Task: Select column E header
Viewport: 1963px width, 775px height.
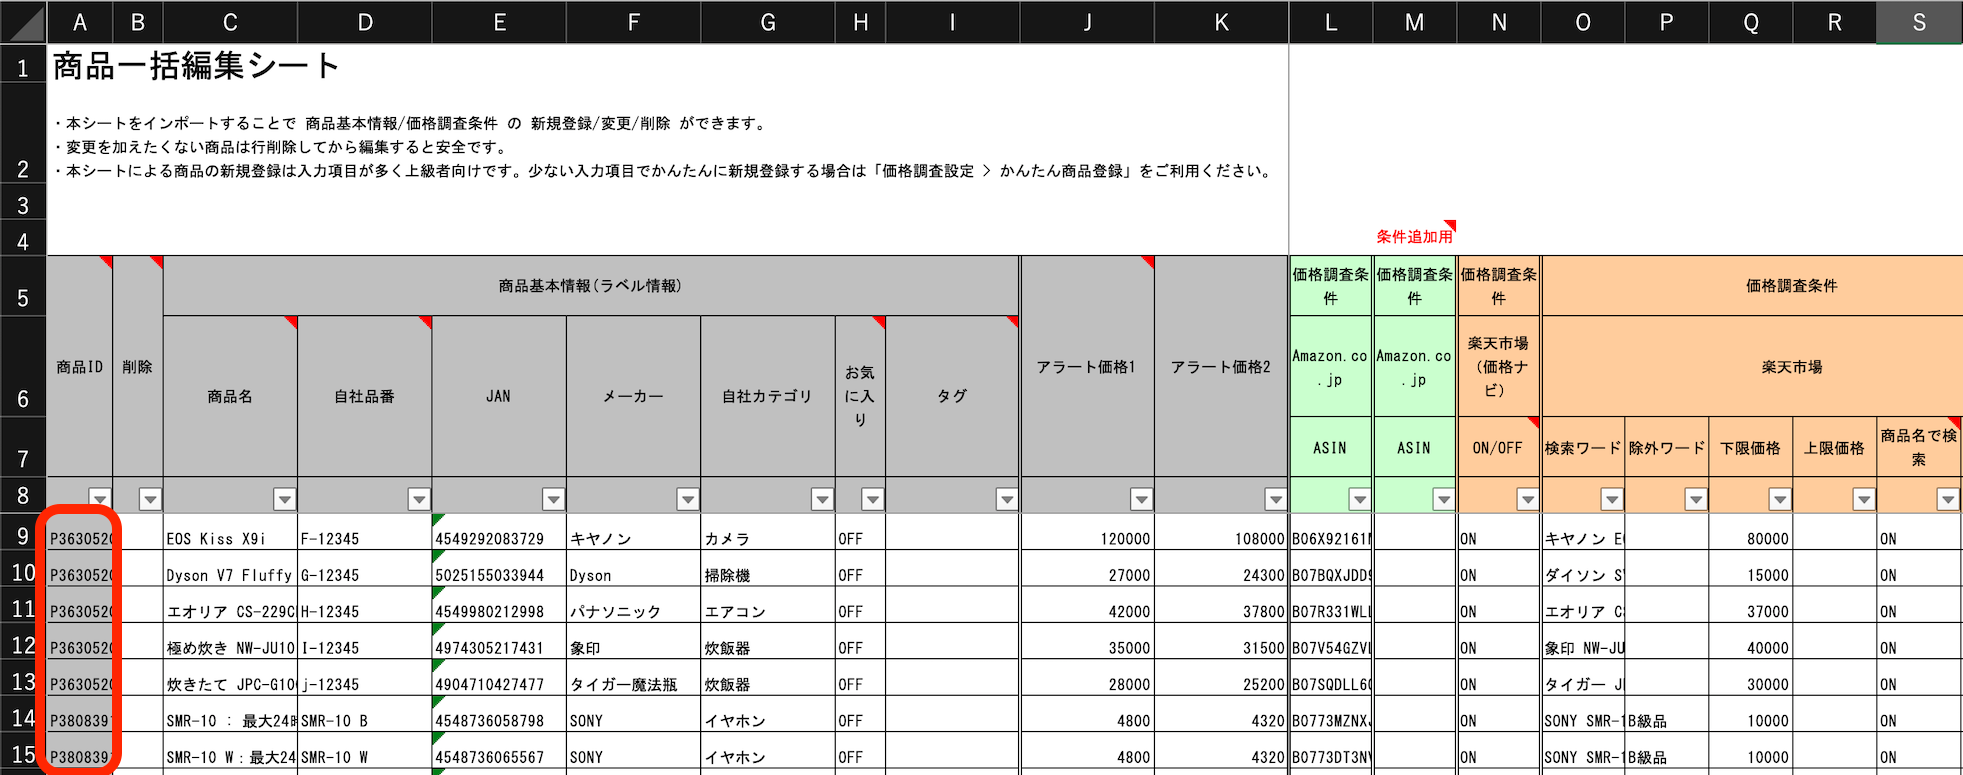Action: coord(499,22)
